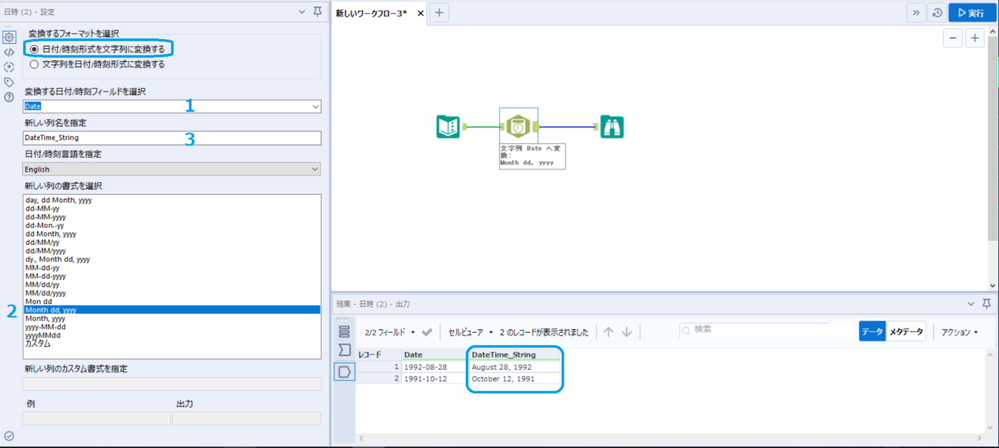
Task: Show the input anchor icon in results
Action: pos(345,350)
